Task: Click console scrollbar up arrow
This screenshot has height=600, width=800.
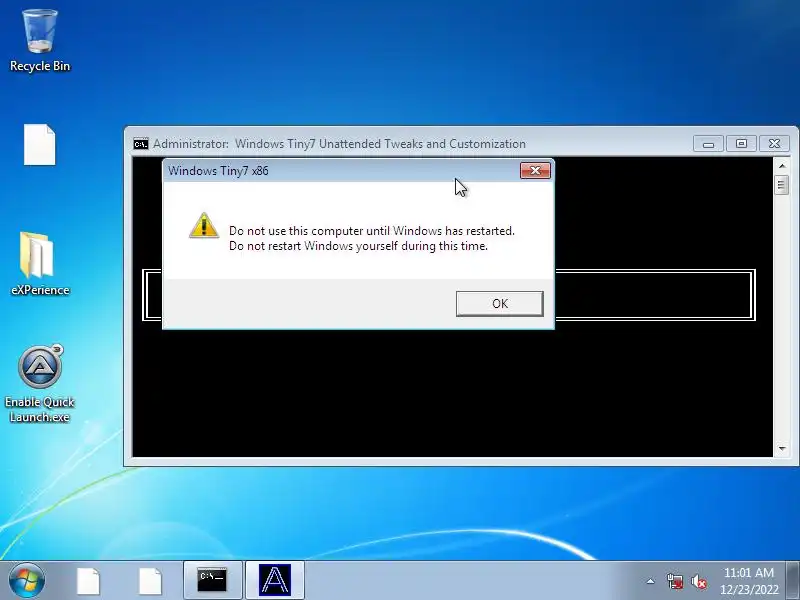Action: tap(782, 166)
